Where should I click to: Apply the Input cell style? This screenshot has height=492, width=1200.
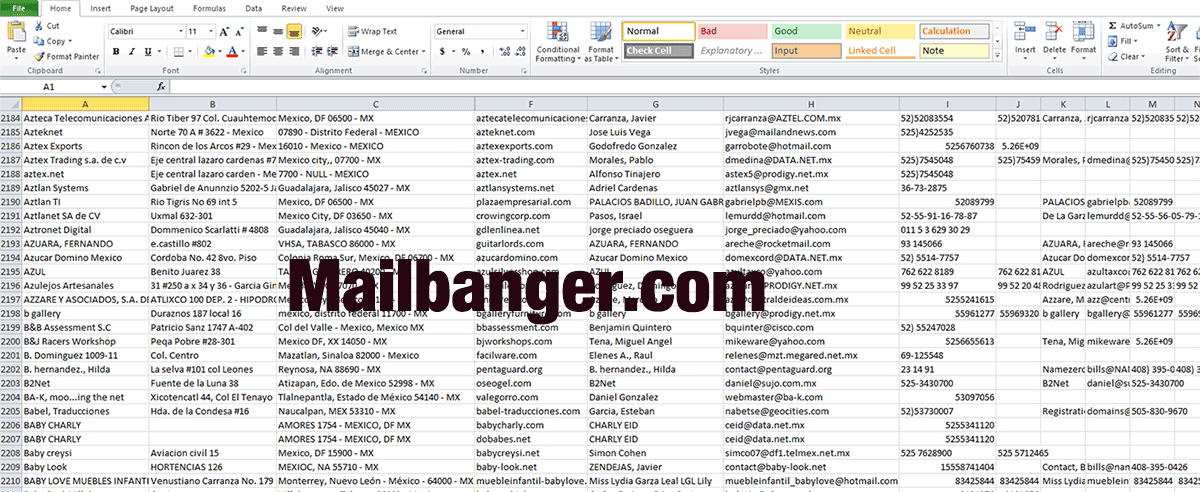coord(805,50)
